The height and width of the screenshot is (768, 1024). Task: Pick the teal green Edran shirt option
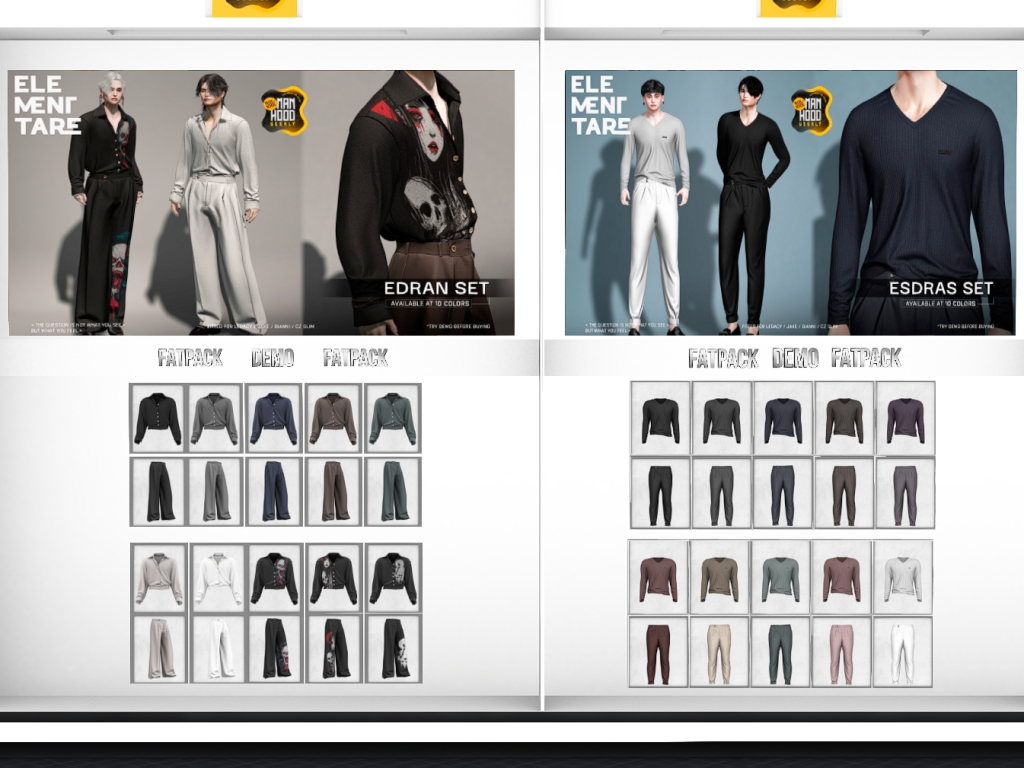point(392,418)
